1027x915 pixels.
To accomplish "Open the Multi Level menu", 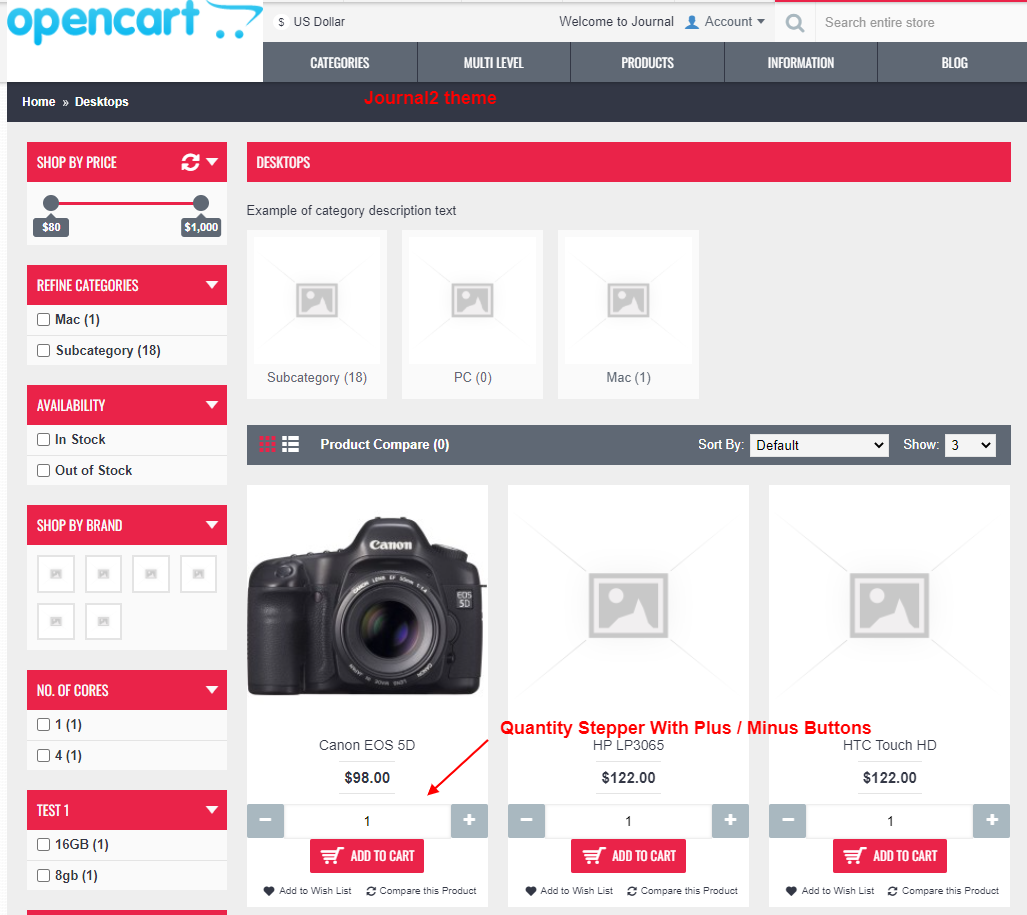I will [x=494, y=62].
